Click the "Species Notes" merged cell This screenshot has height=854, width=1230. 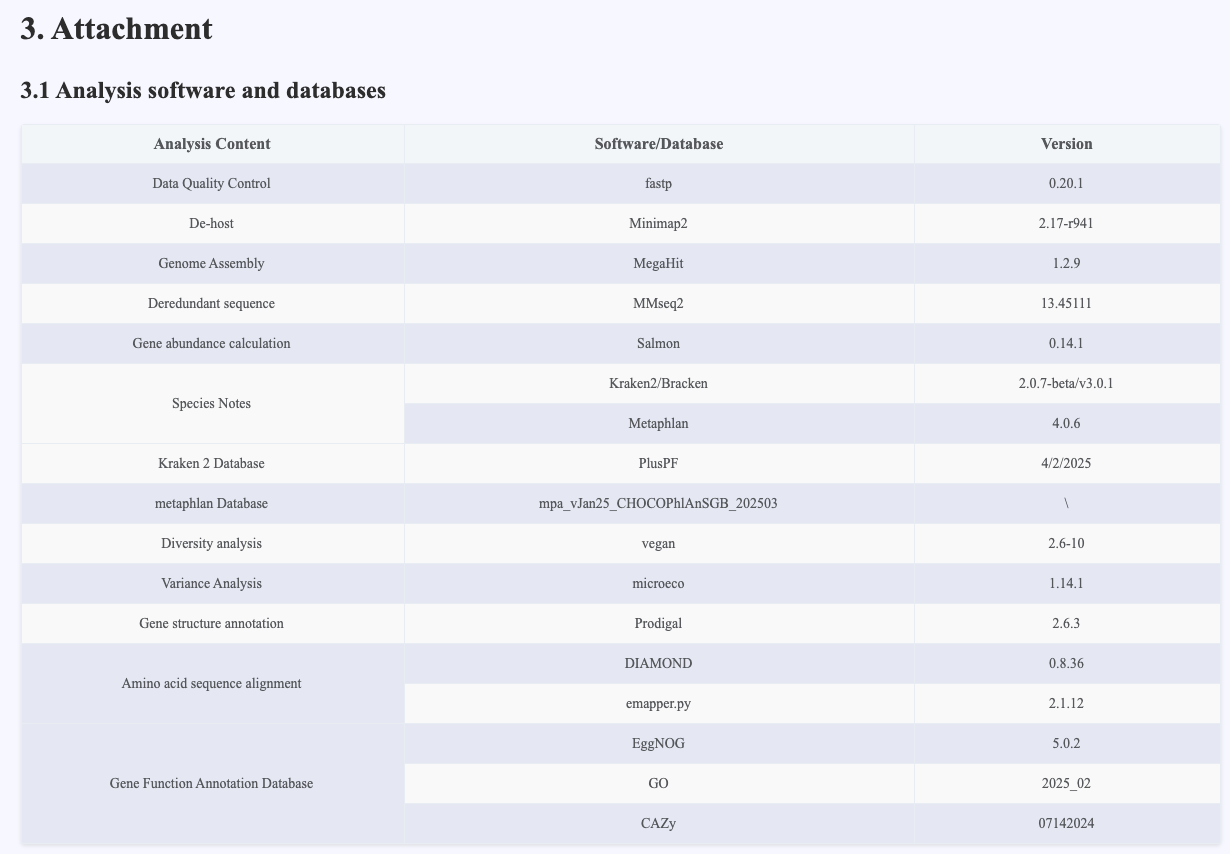pyautogui.click(x=212, y=404)
